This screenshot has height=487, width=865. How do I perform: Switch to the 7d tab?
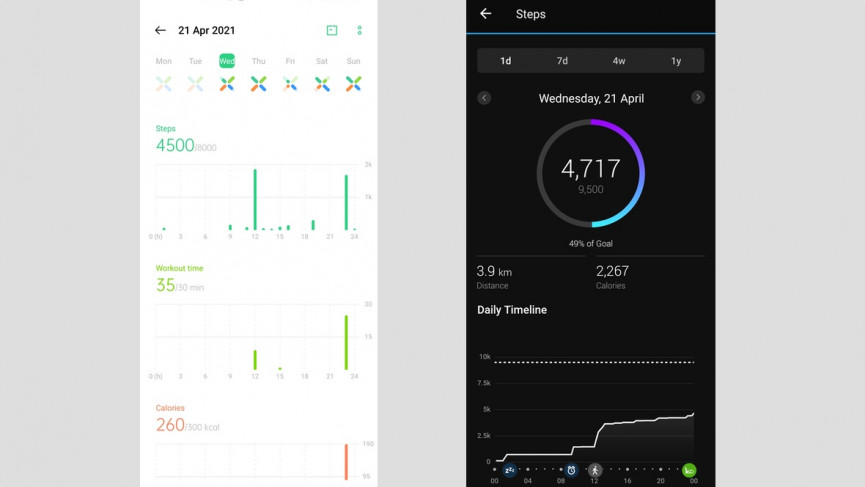click(x=562, y=61)
